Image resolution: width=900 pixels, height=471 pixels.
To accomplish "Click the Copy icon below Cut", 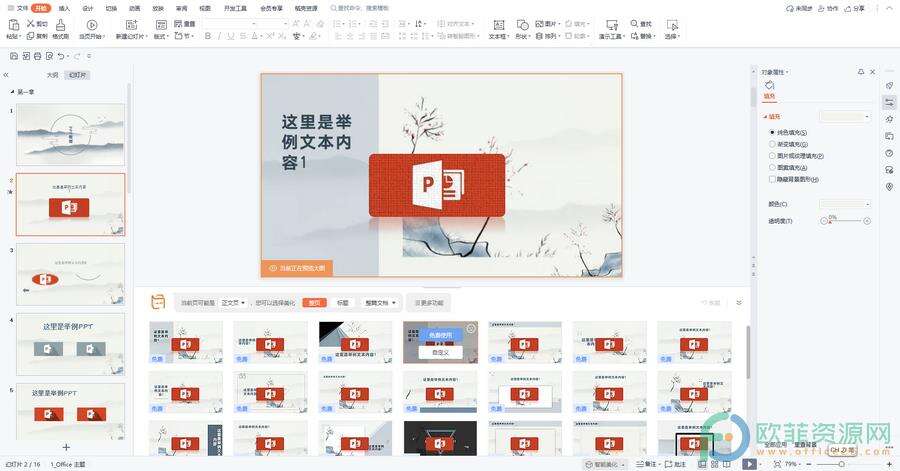I will click(x=30, y=36).
